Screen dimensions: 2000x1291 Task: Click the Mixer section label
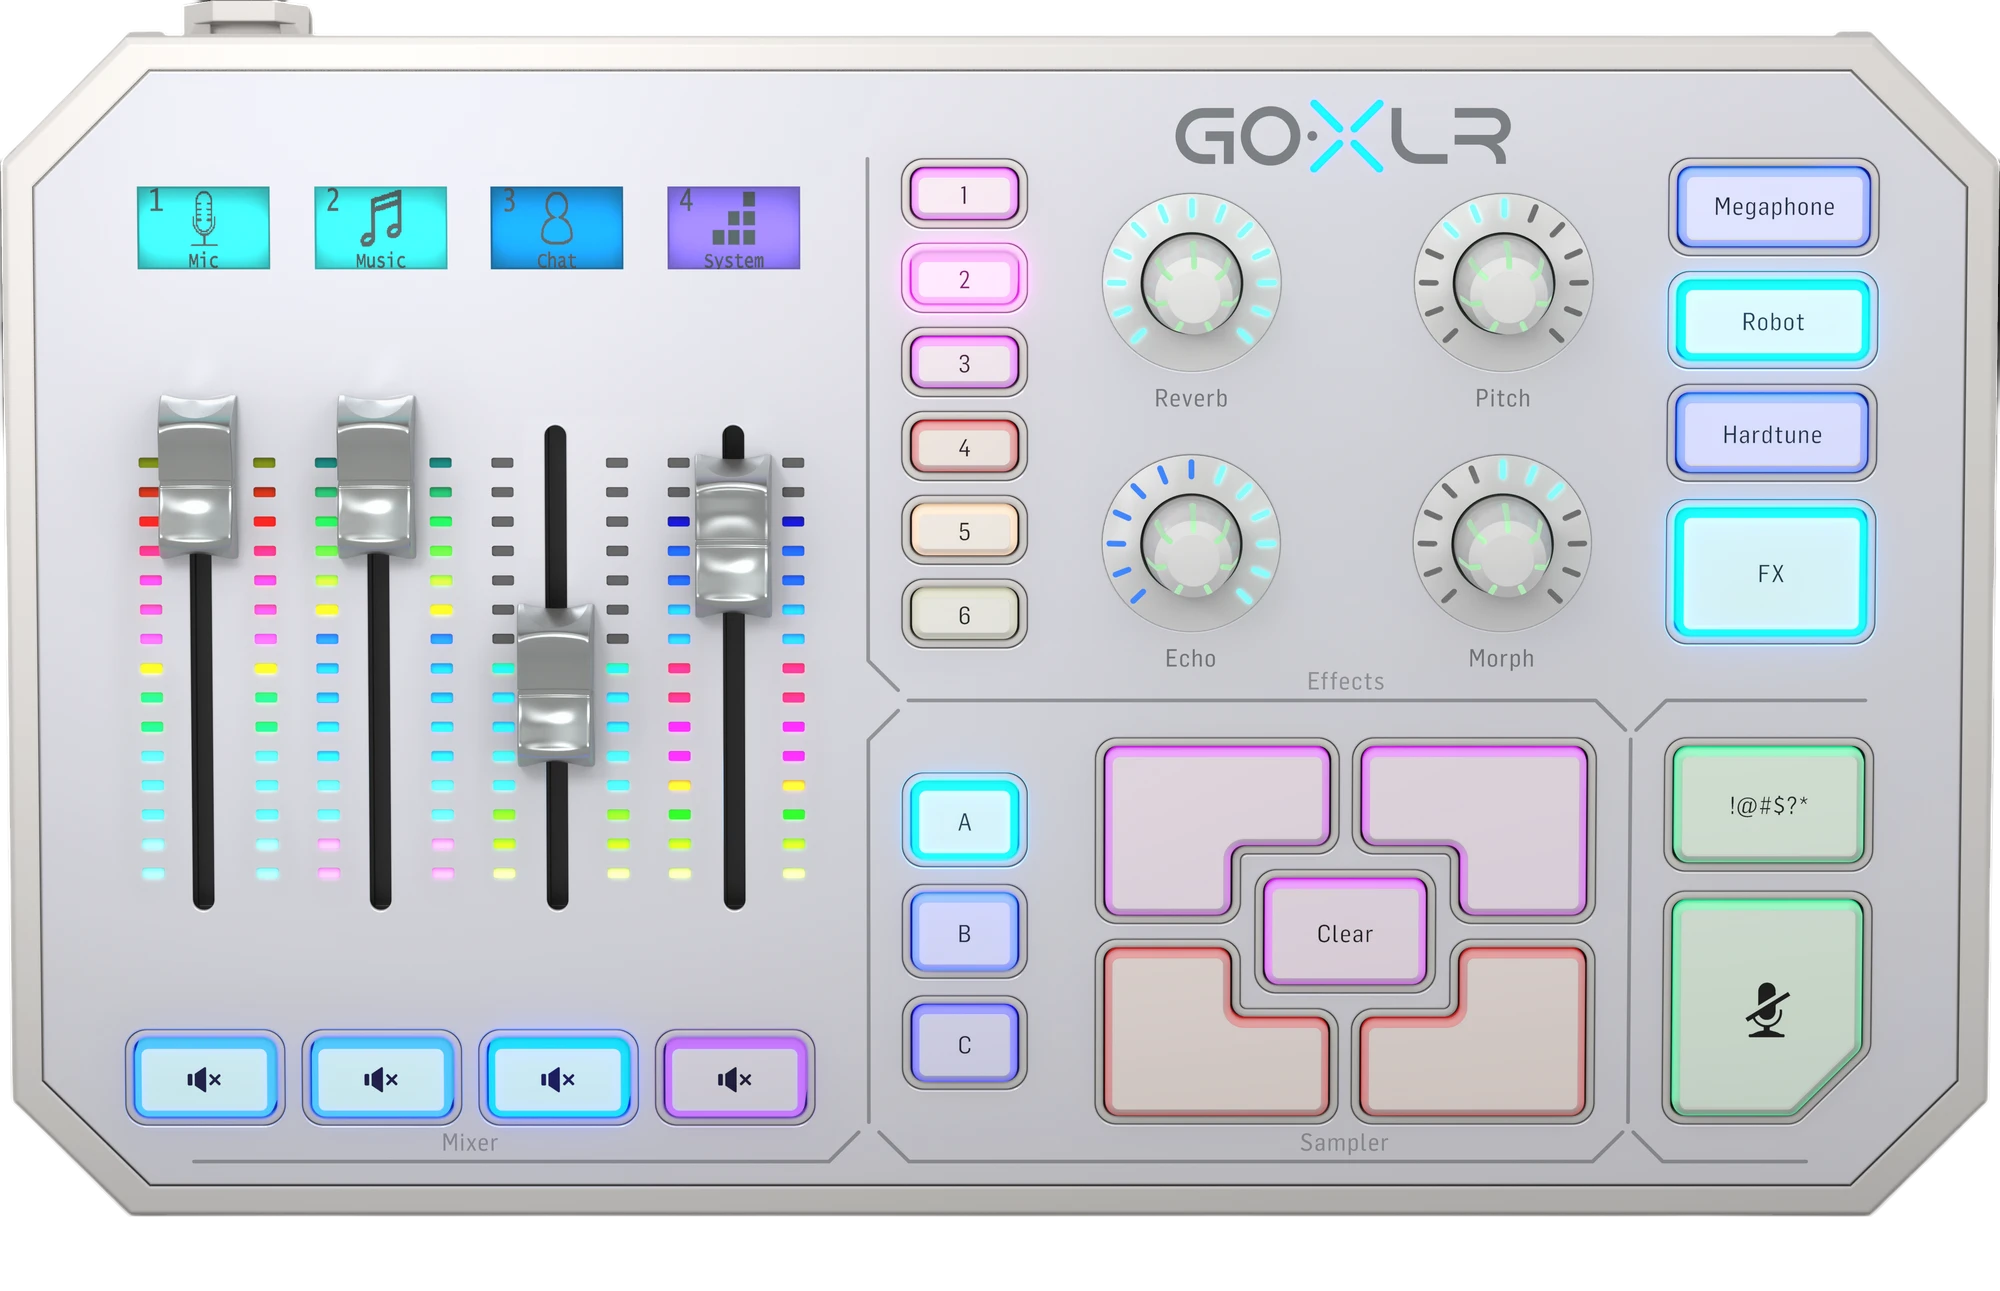click(469, 1142)
